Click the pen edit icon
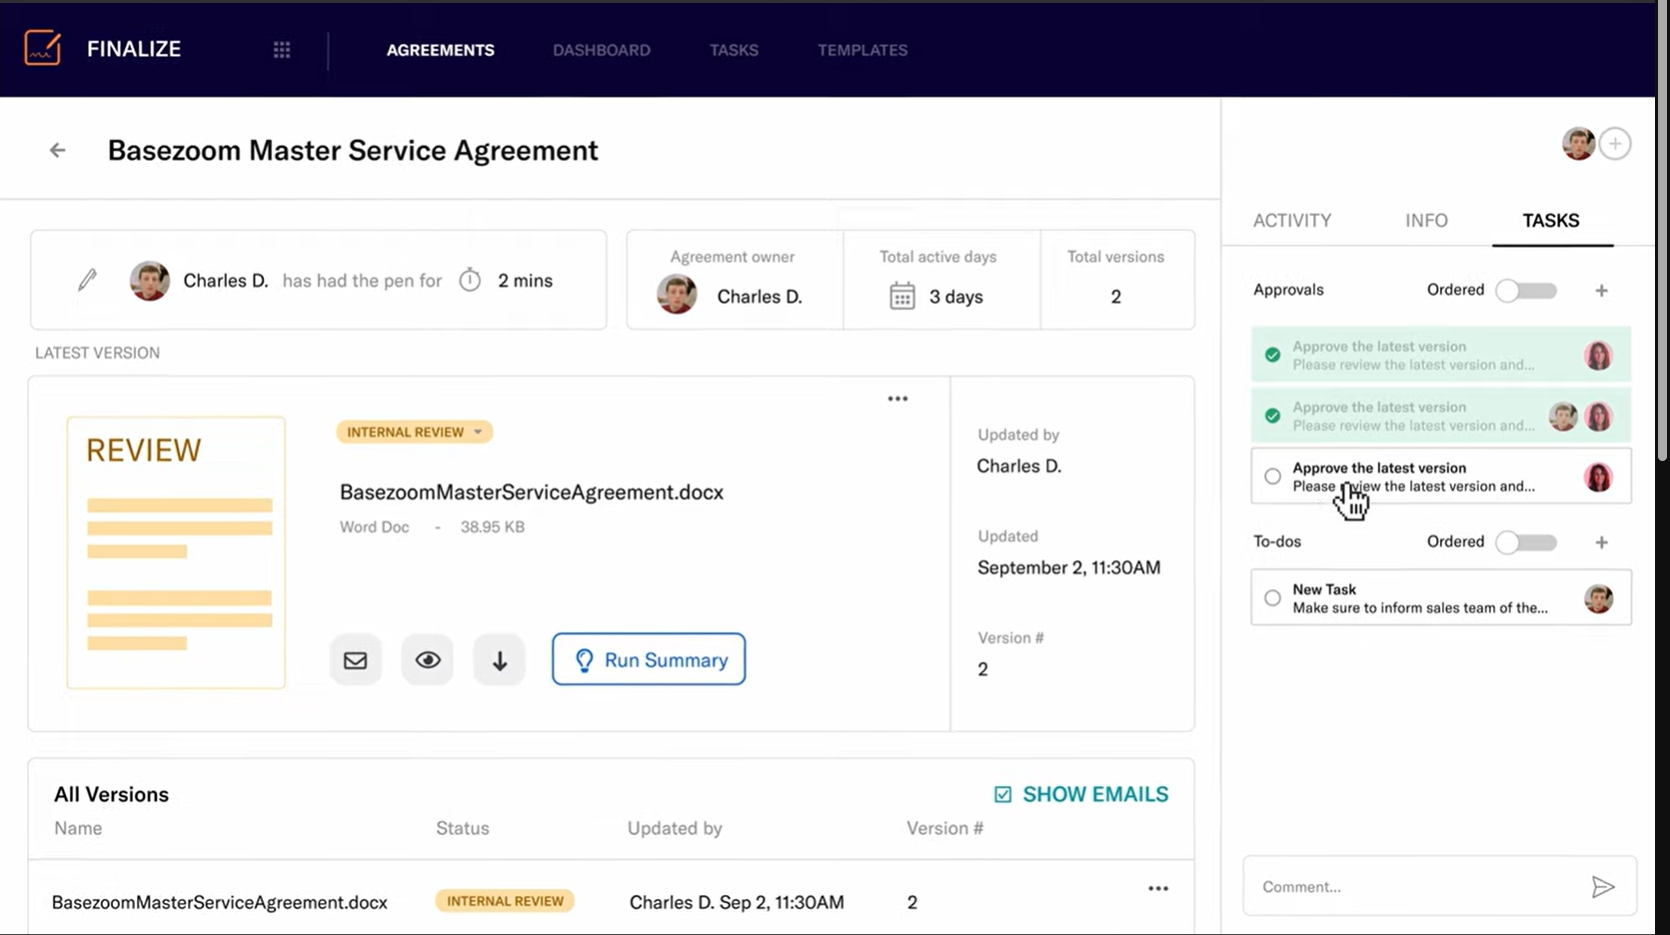The height and width of the screenshot is (935, 1670). [88, 280]
